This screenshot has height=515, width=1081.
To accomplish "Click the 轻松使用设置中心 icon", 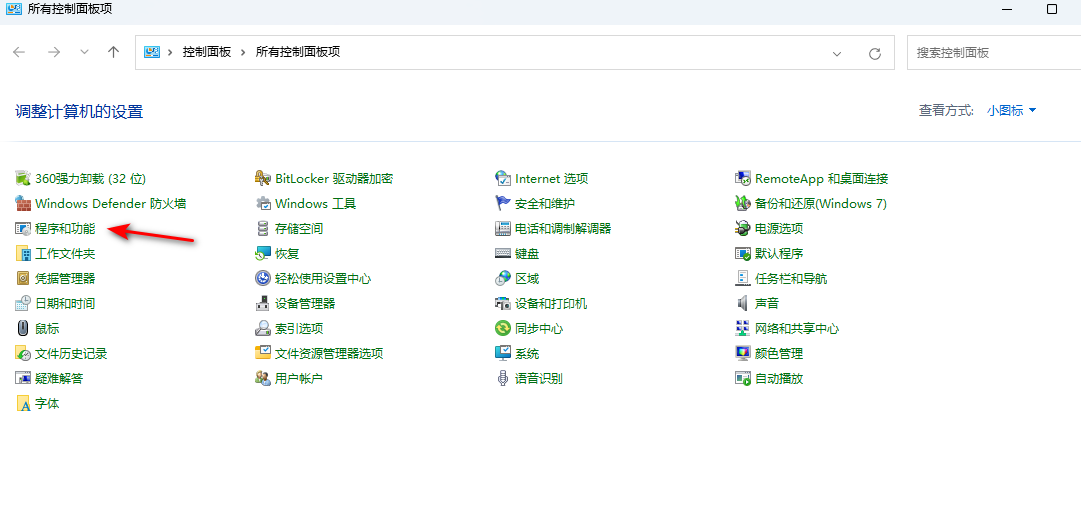I will point(263,279).
